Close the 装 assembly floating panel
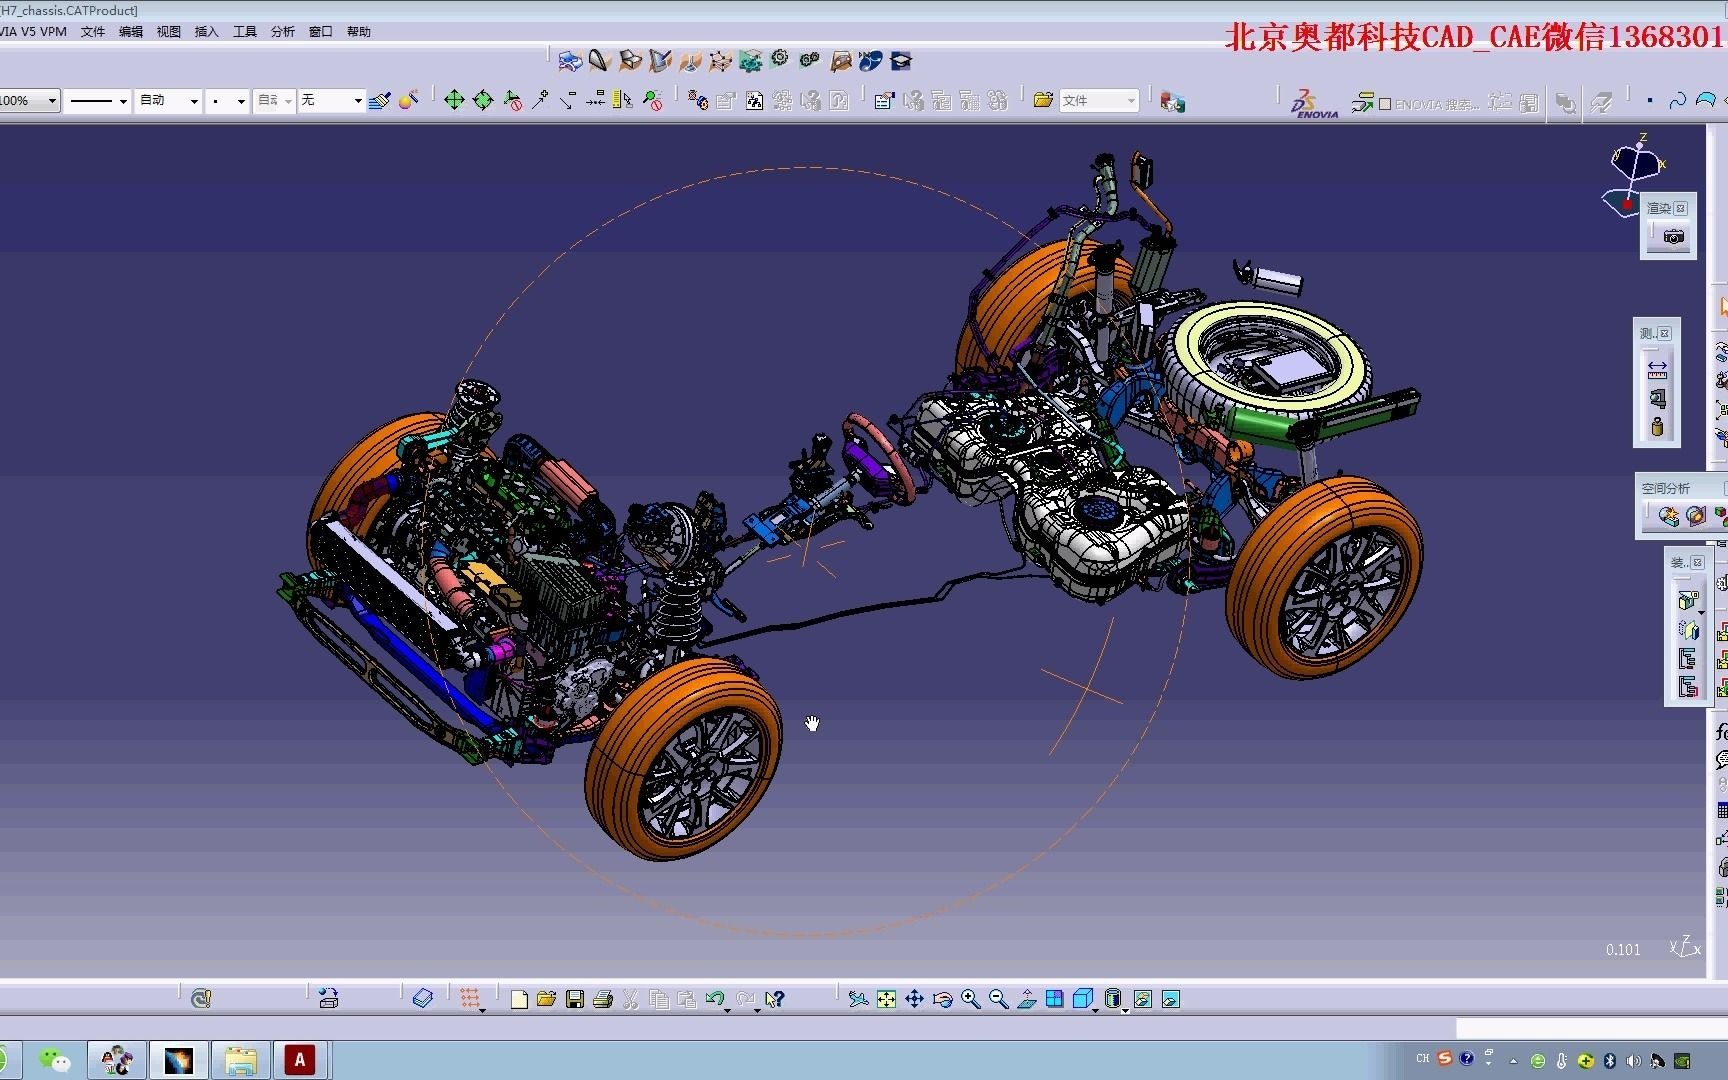 1697,562
